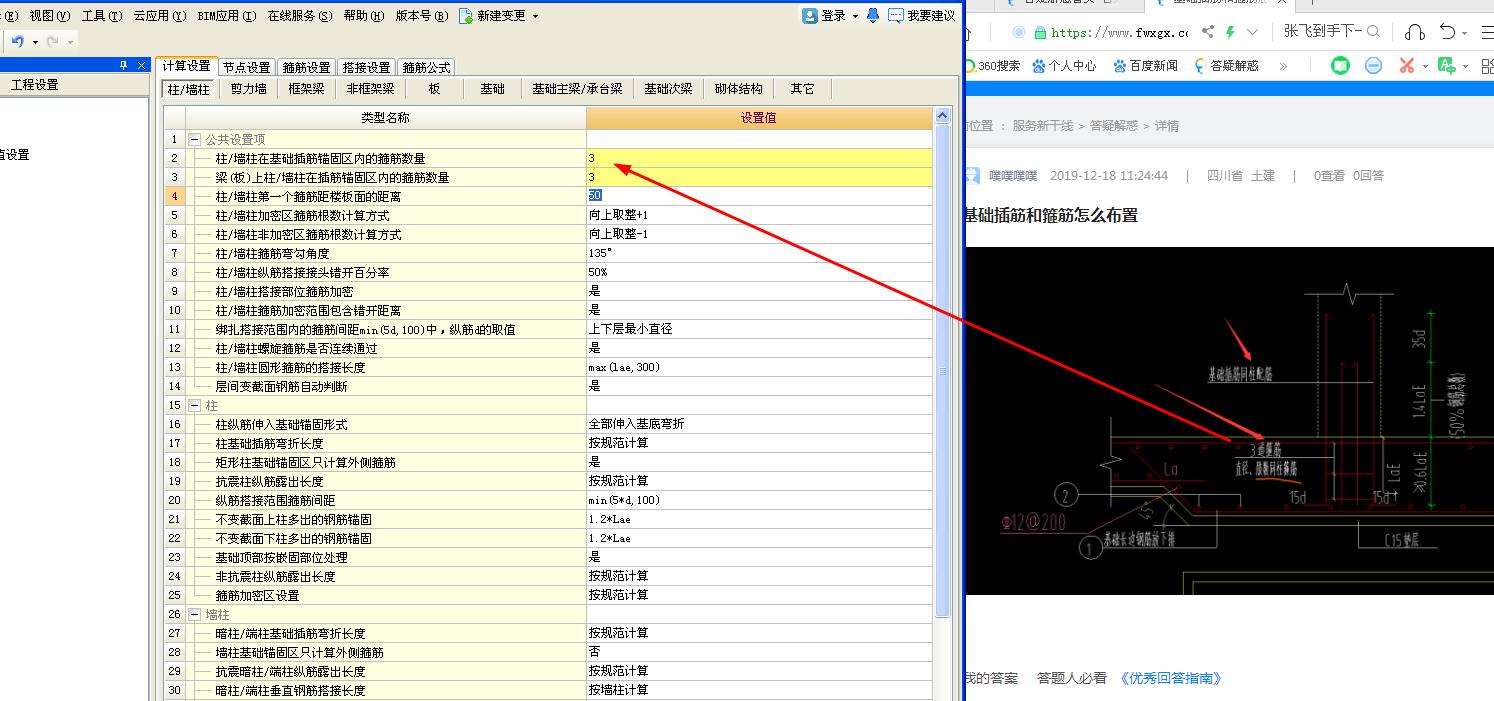Click the redo arrow in the toolbar
Viewport: 1494px width, 701px height.
point(53,42)
